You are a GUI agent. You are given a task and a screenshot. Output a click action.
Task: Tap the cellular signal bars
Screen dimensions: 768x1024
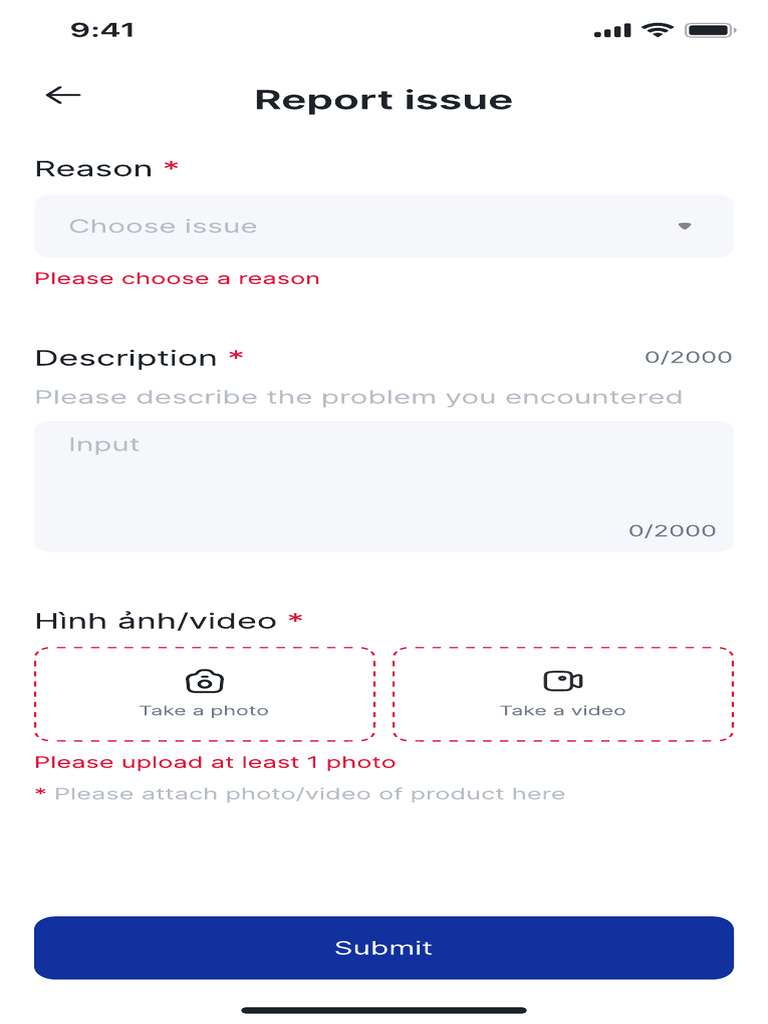pyautogui.click(x=612, y=32)
